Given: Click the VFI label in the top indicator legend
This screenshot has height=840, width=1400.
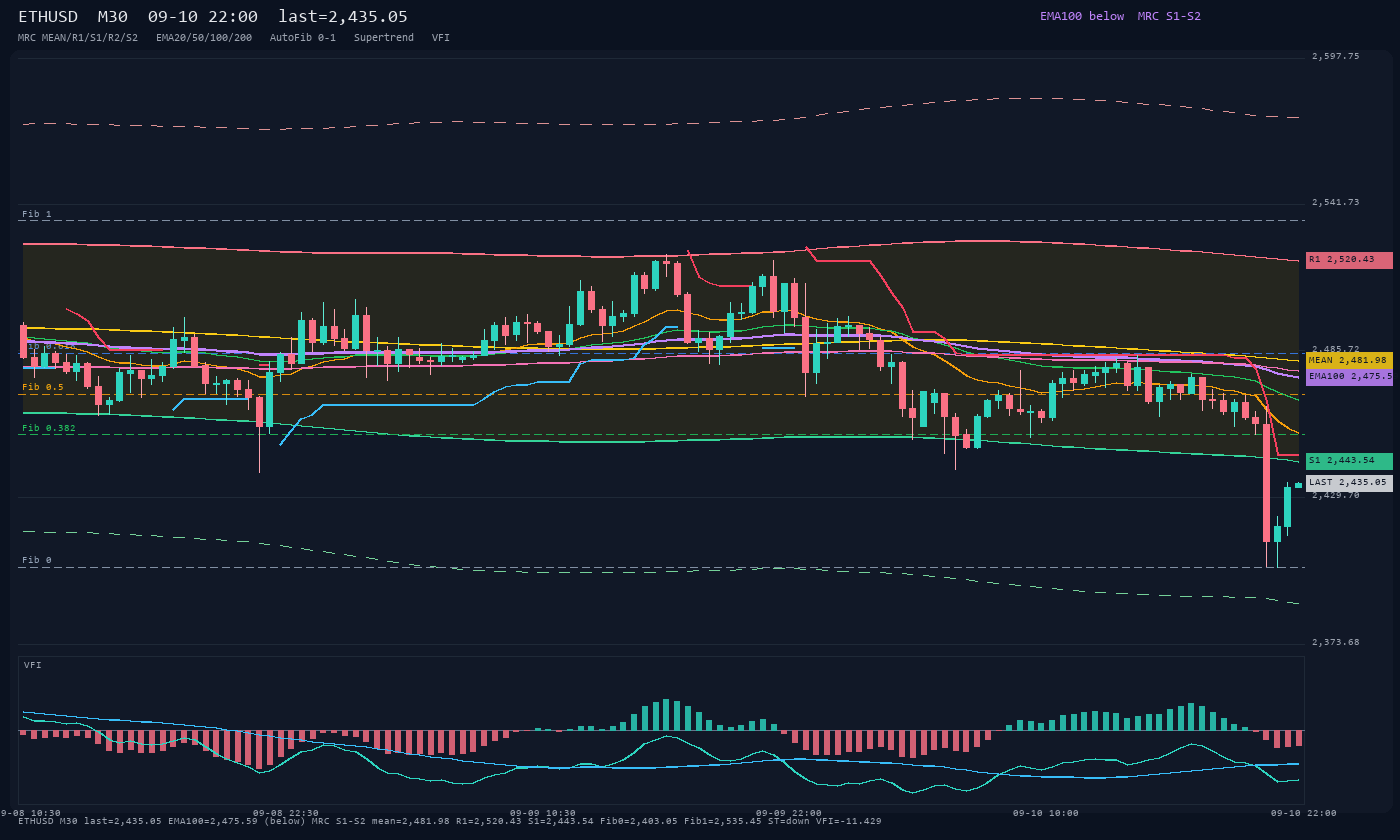Looking at the screenshot, I should click(x=441, y=38).
